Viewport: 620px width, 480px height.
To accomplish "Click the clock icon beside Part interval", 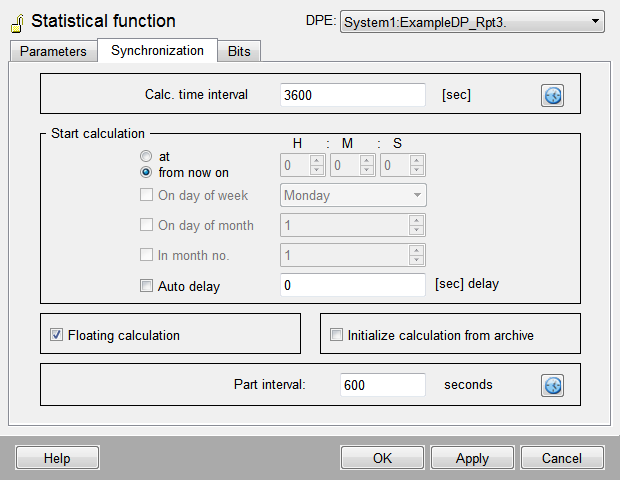I will [x=553, y=385].
